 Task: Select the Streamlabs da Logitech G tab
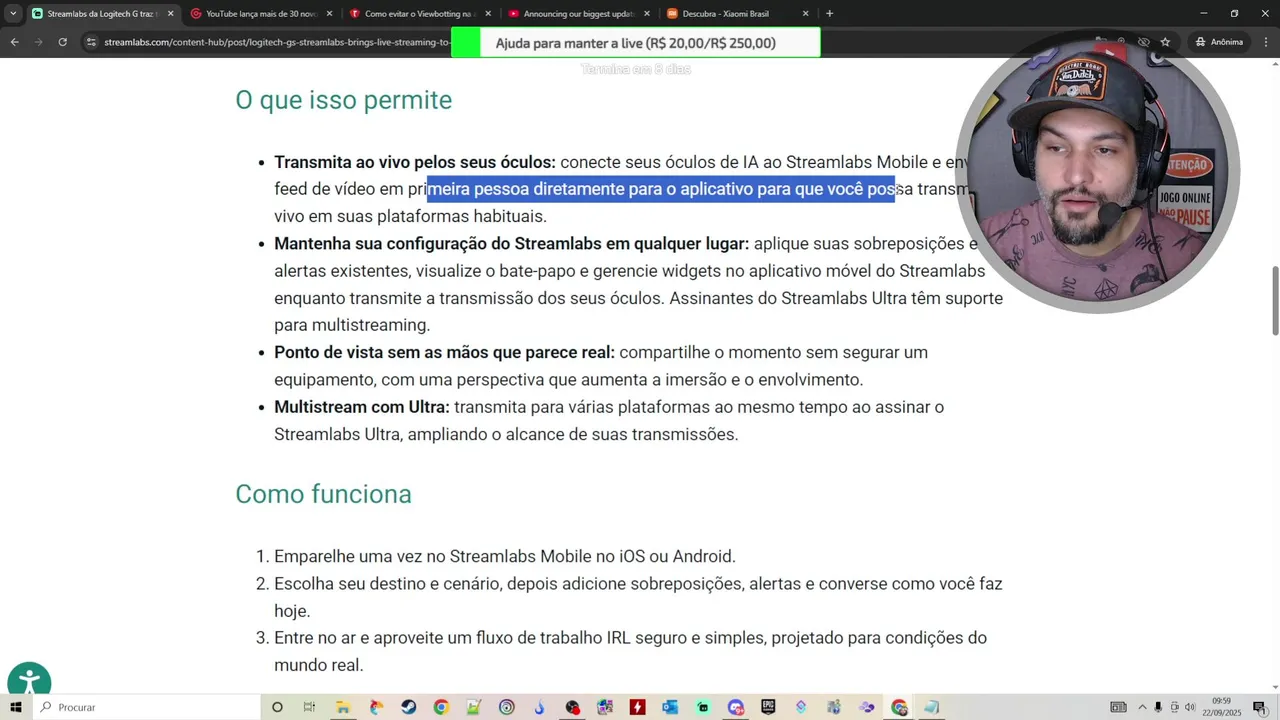pos(102,14)
